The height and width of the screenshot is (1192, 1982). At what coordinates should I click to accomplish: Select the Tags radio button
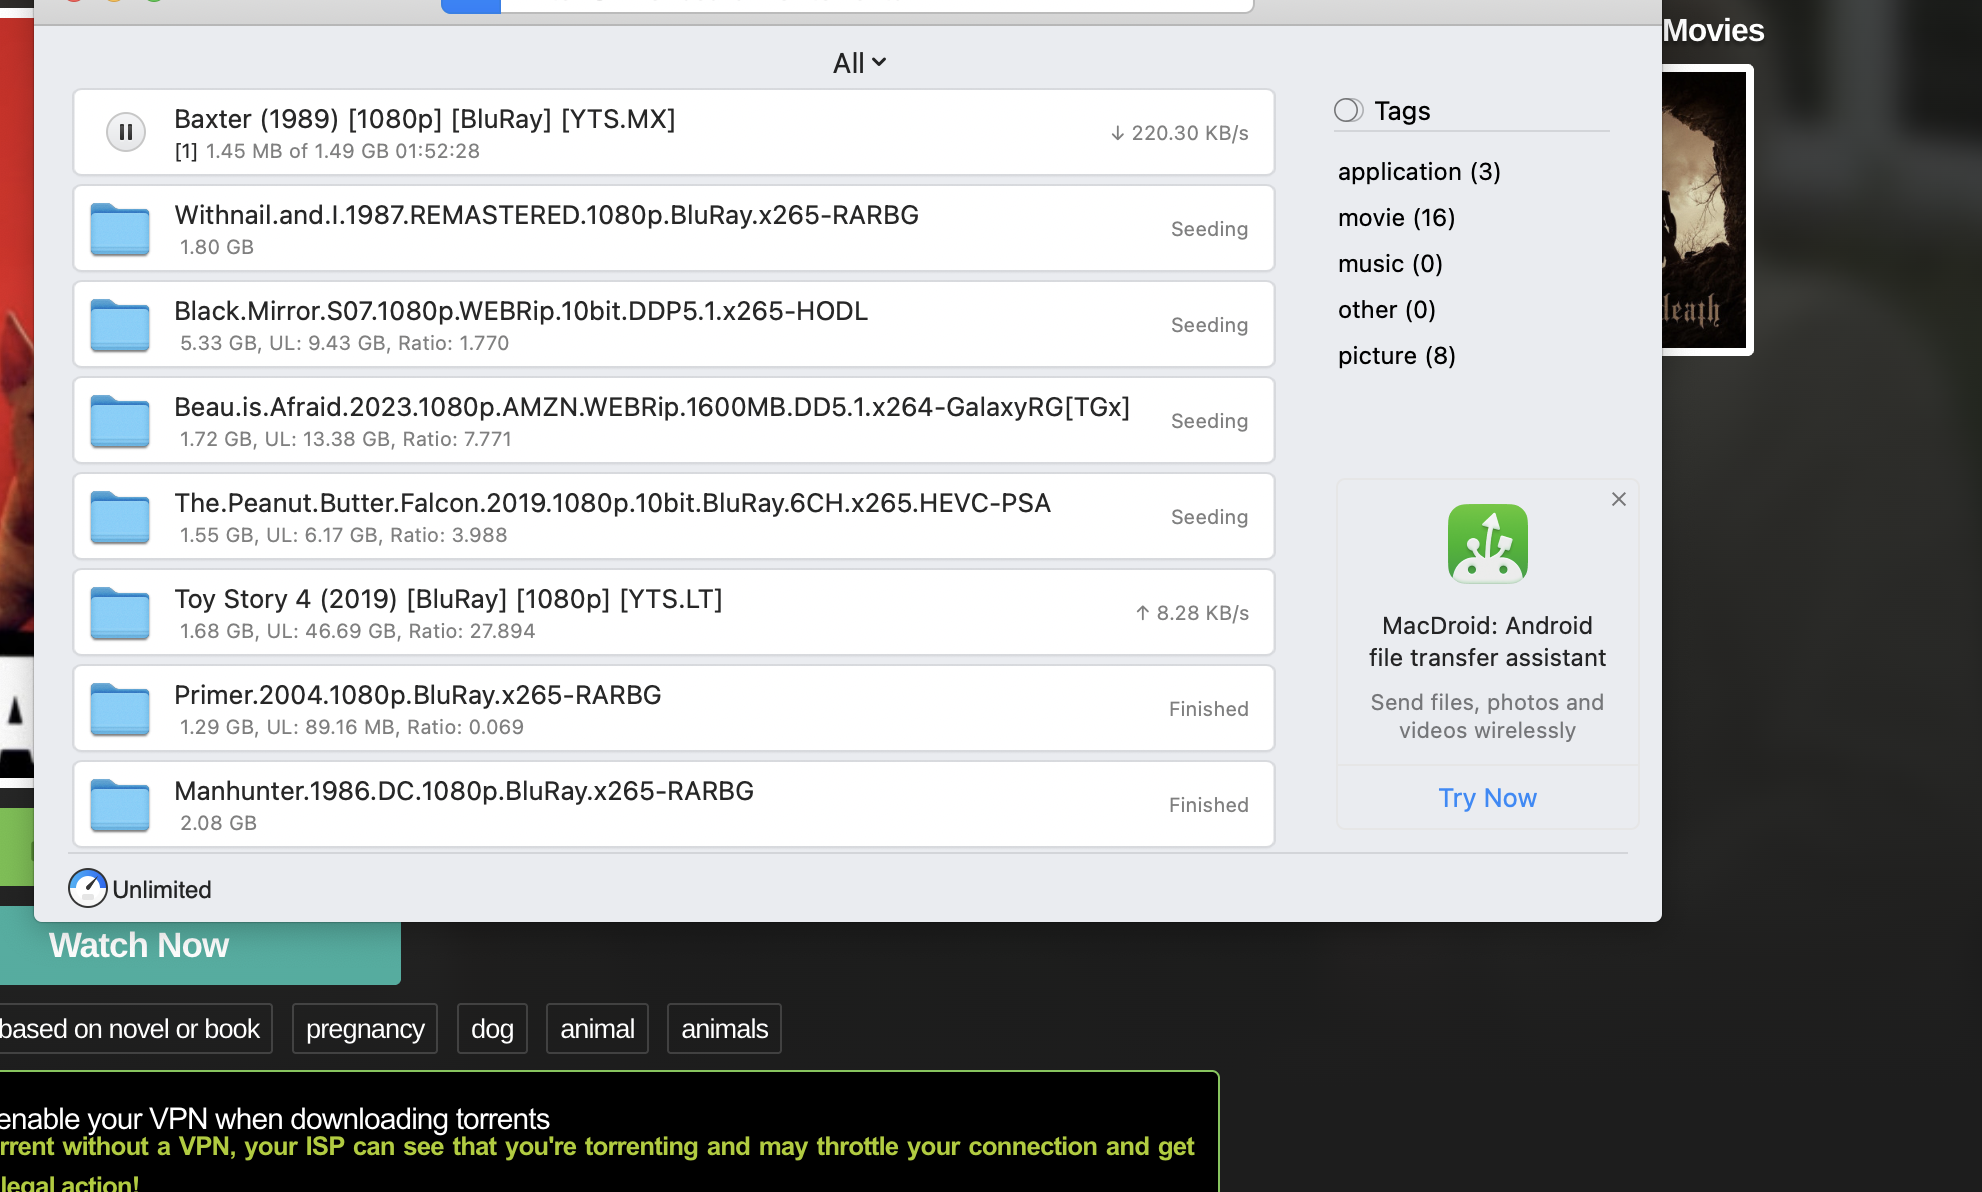click(x=1347, y=110)
